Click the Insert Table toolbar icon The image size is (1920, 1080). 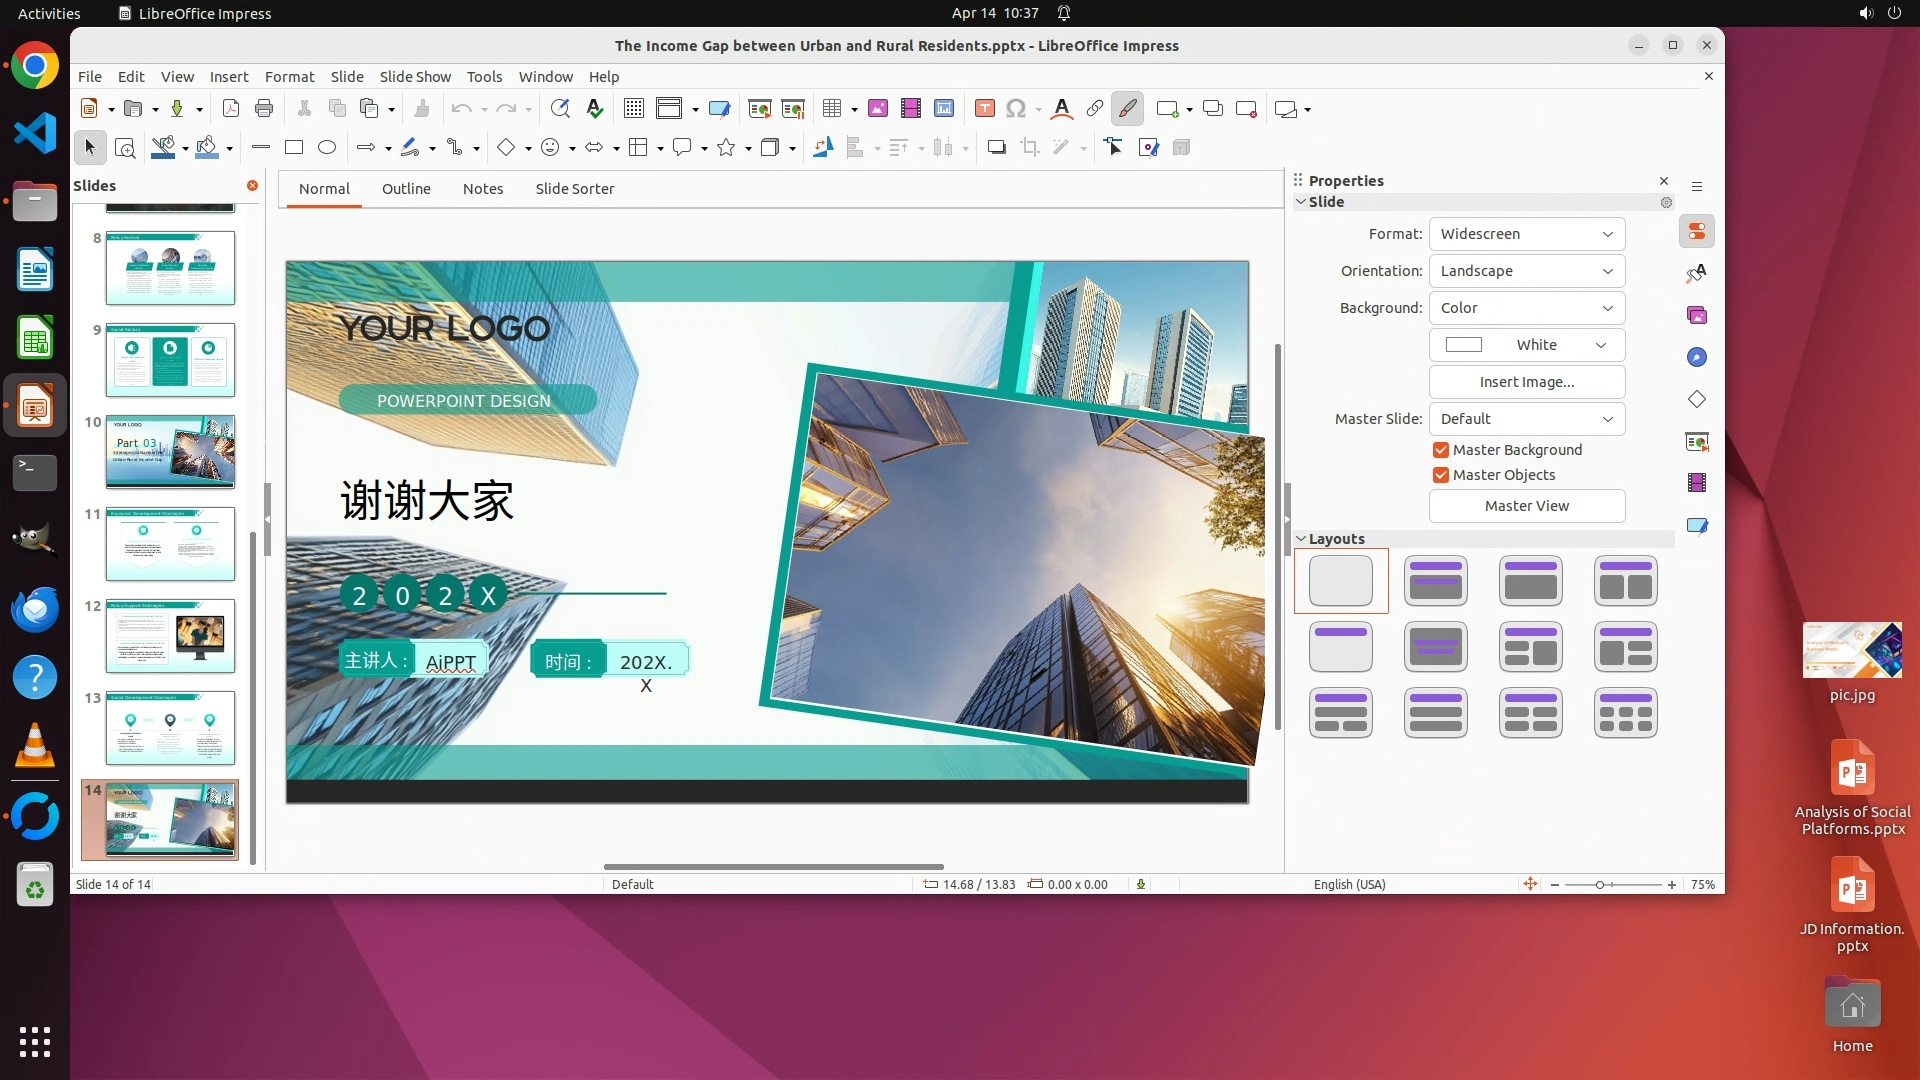point(832,109)
